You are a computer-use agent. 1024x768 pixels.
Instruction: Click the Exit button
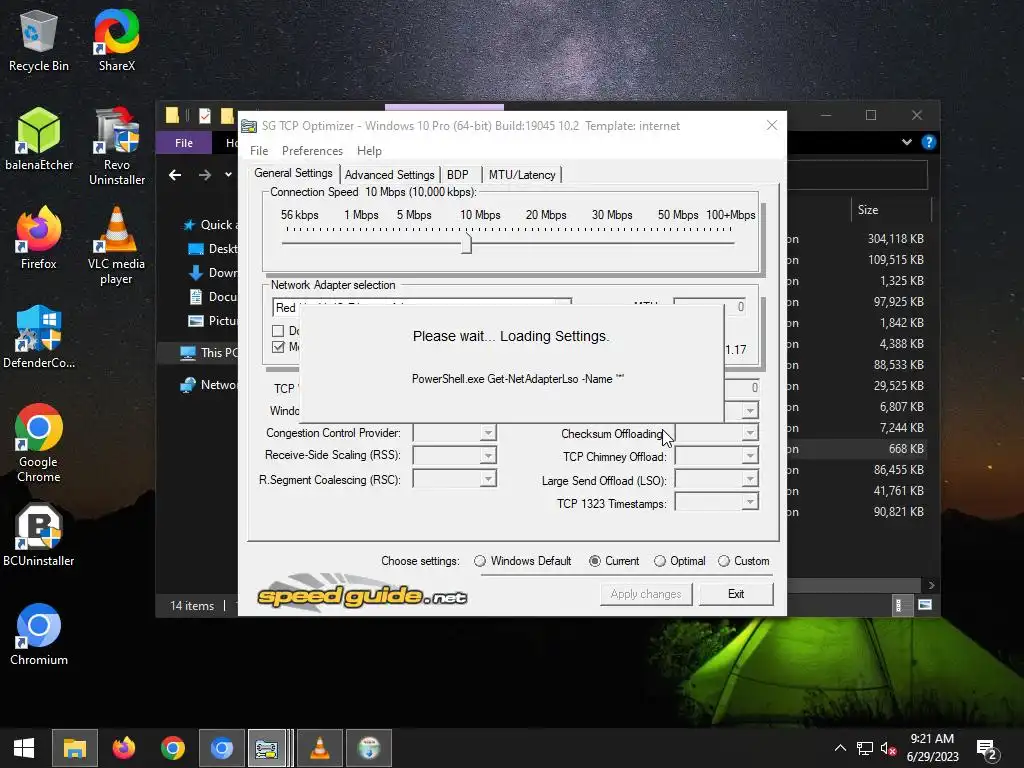736,594
